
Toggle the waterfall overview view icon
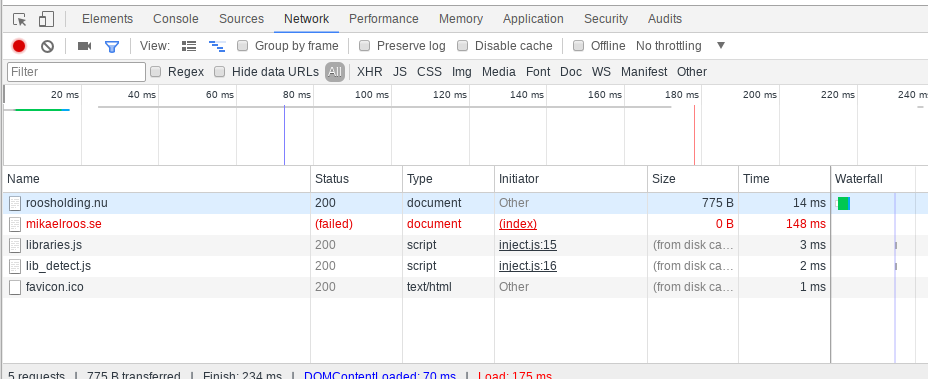tap(217, 46)
